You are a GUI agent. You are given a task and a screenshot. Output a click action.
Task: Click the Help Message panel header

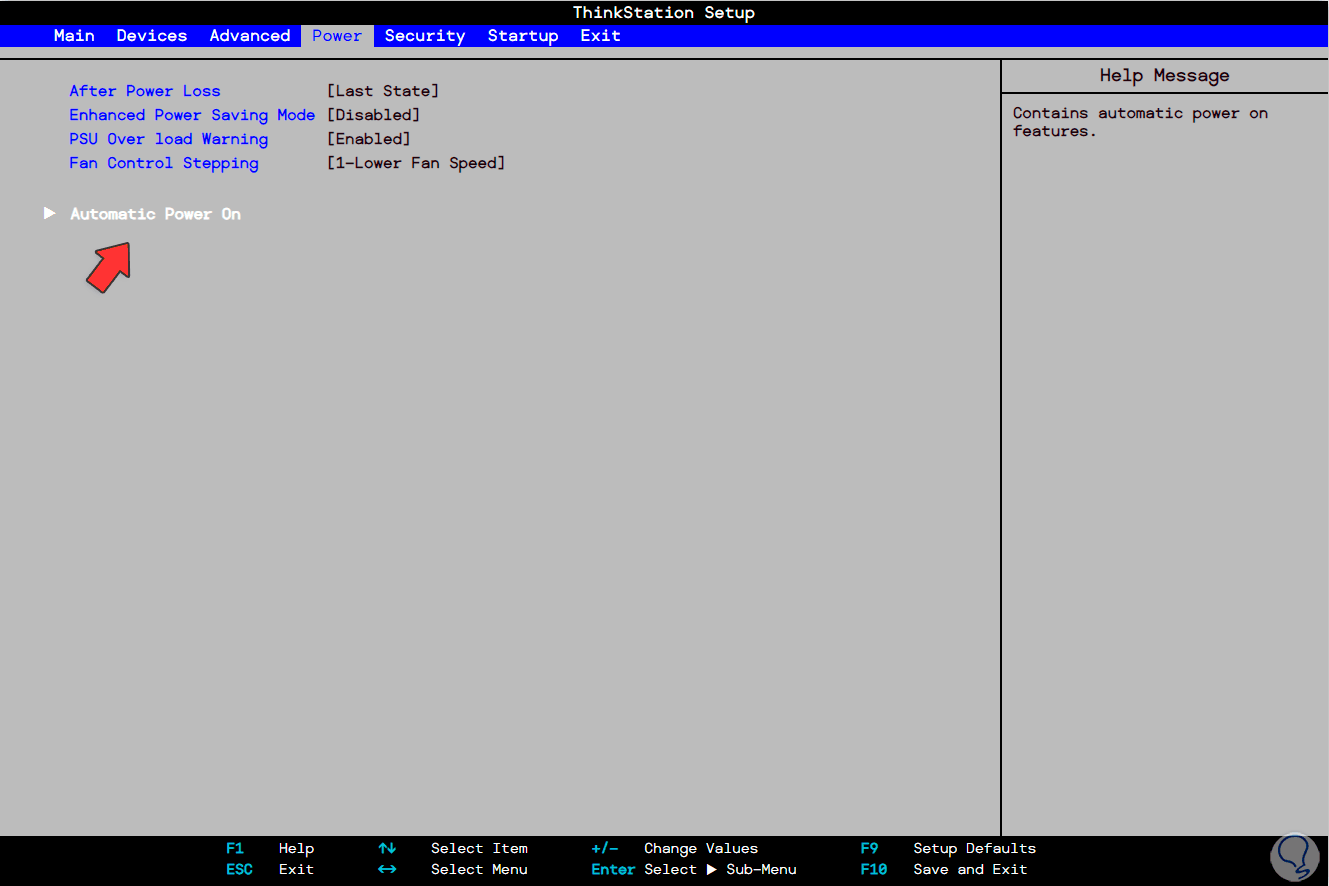point(1165,76)
